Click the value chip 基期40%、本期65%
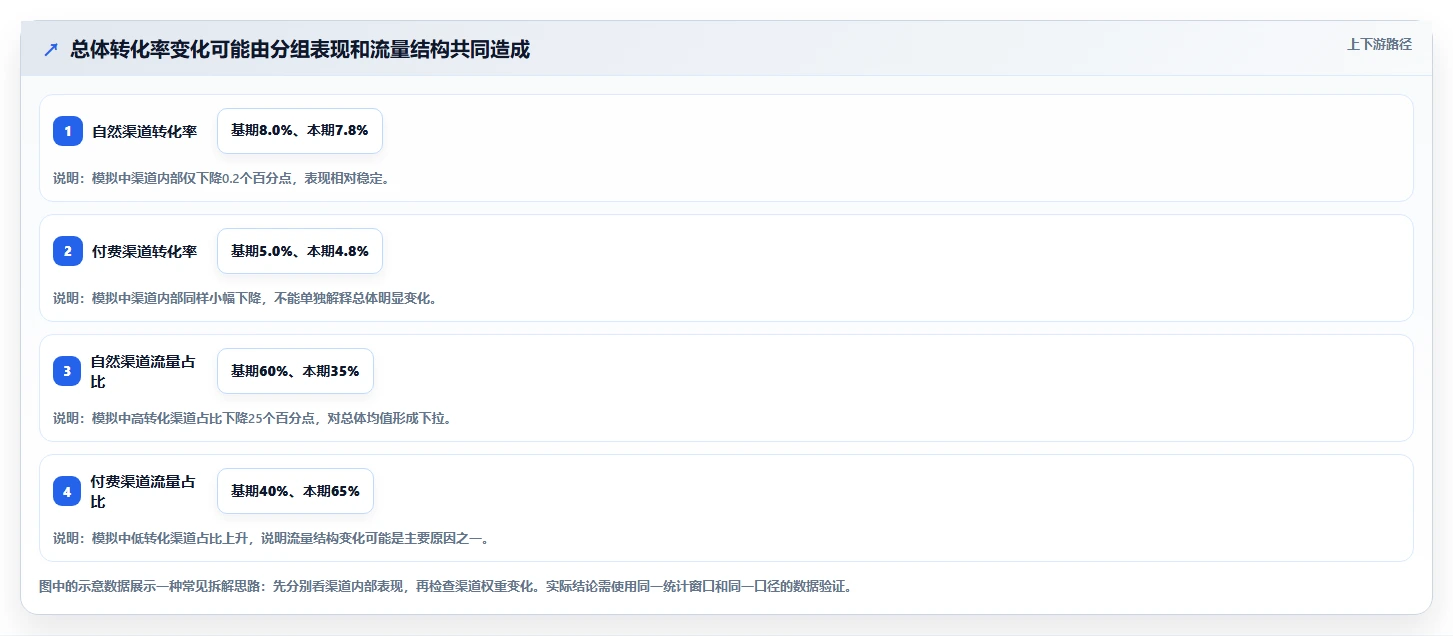Viewport: 1453px width, 636px height. [x=295, y=491]
